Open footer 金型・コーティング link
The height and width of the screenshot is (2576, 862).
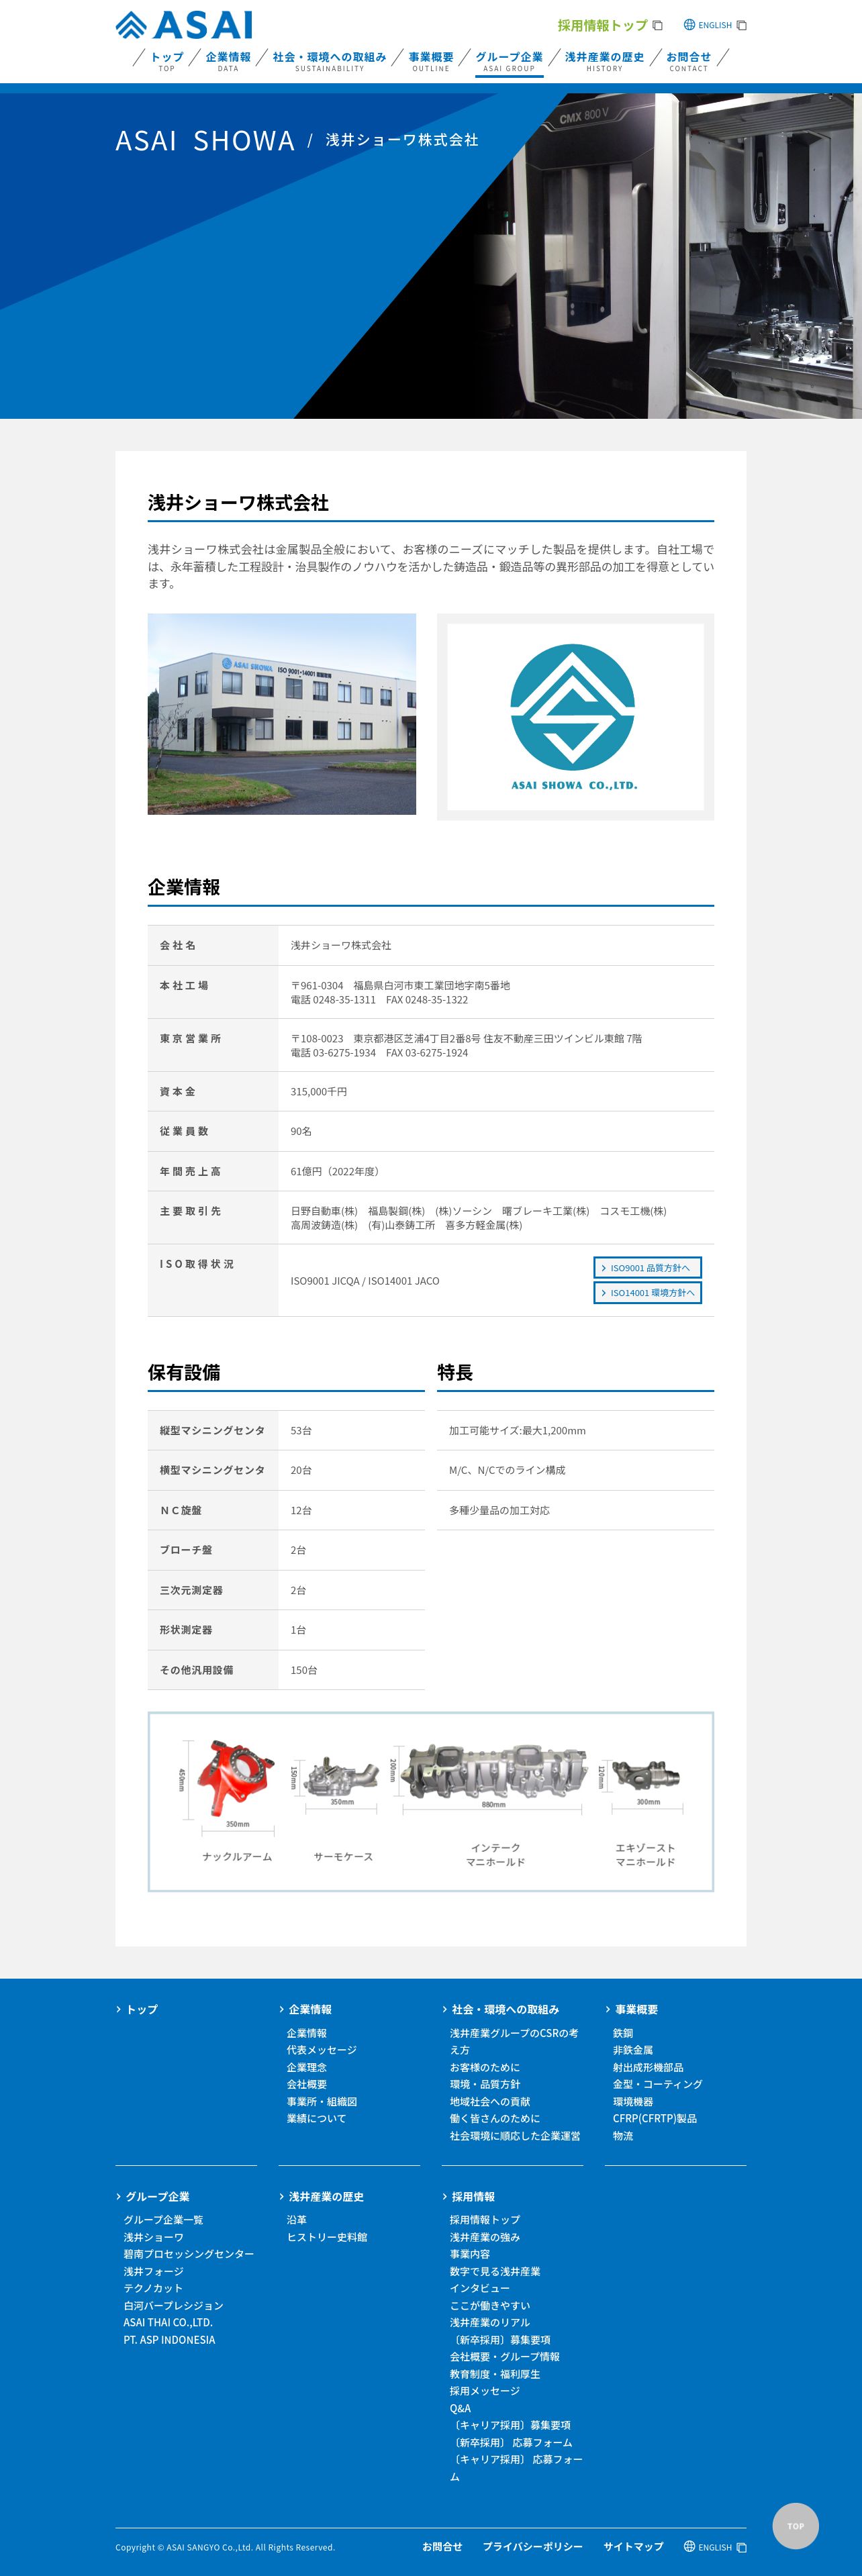tap(657, 2084)
